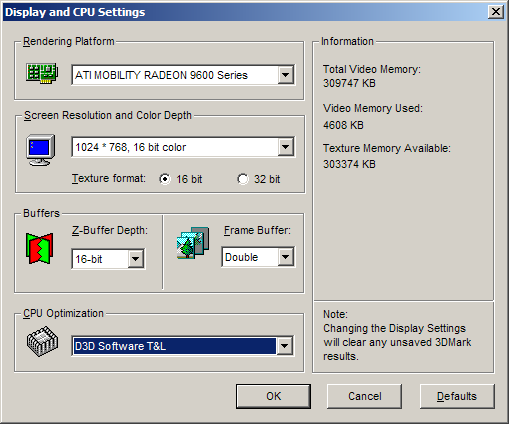Click the CPU chip icon
Viewport: 509px width, 424px height.
click(42, 341)
